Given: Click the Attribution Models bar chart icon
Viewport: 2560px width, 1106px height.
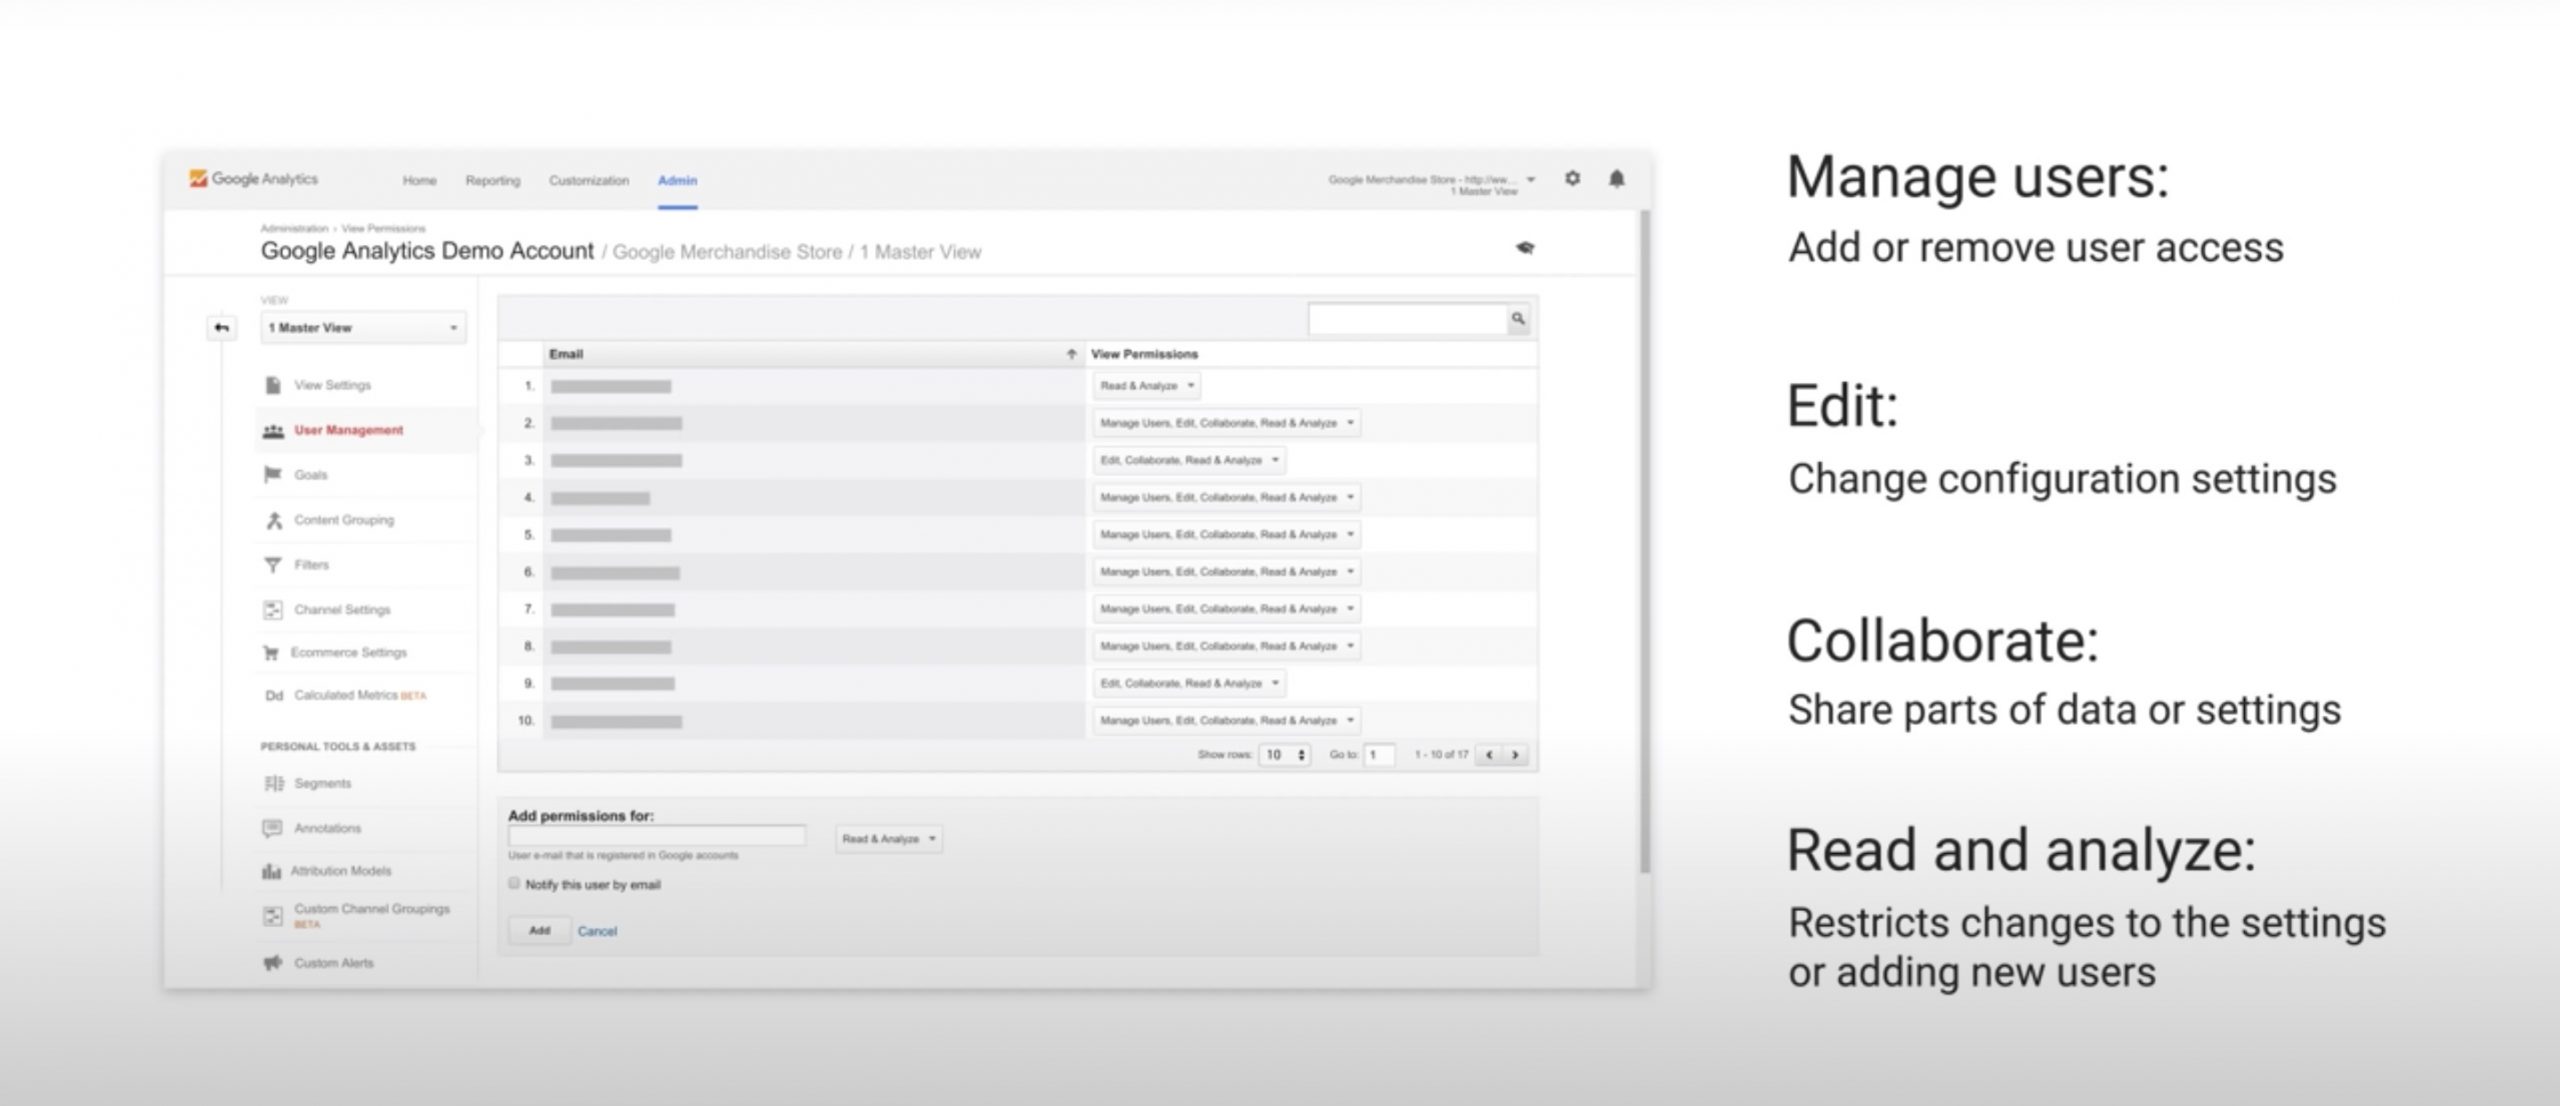Looking at the screenshot, I should (271, 871).
